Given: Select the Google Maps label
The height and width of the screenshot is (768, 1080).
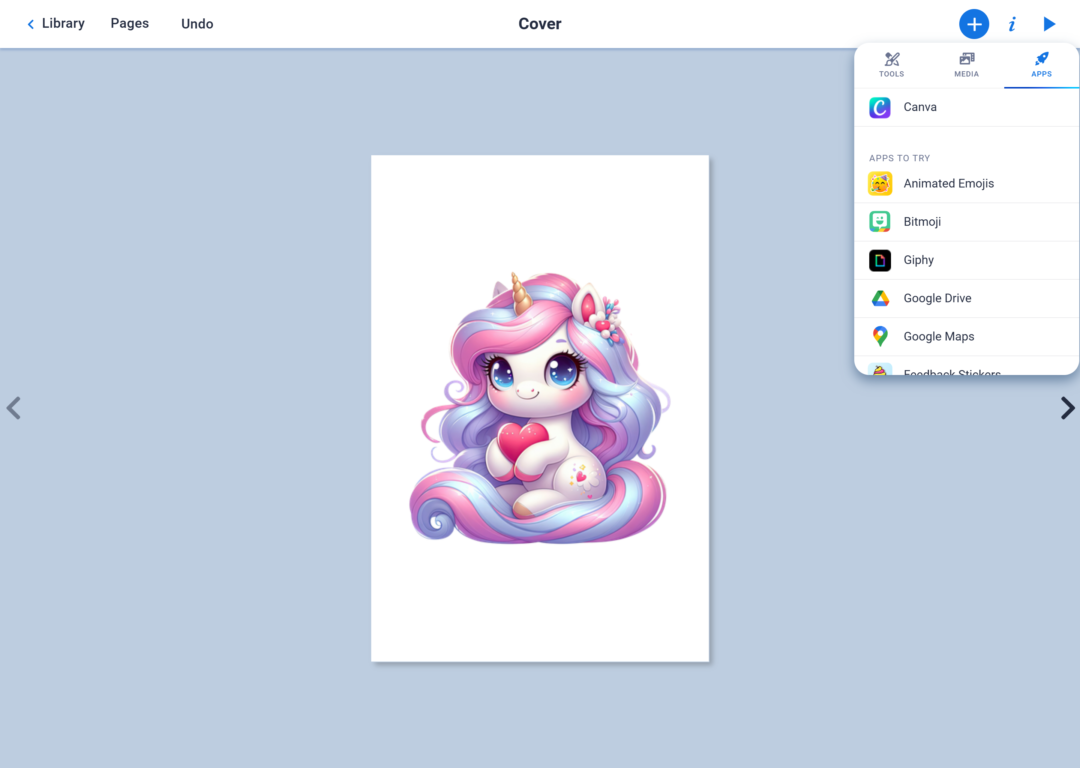Looking at the screenshot, I should (938, 336).
